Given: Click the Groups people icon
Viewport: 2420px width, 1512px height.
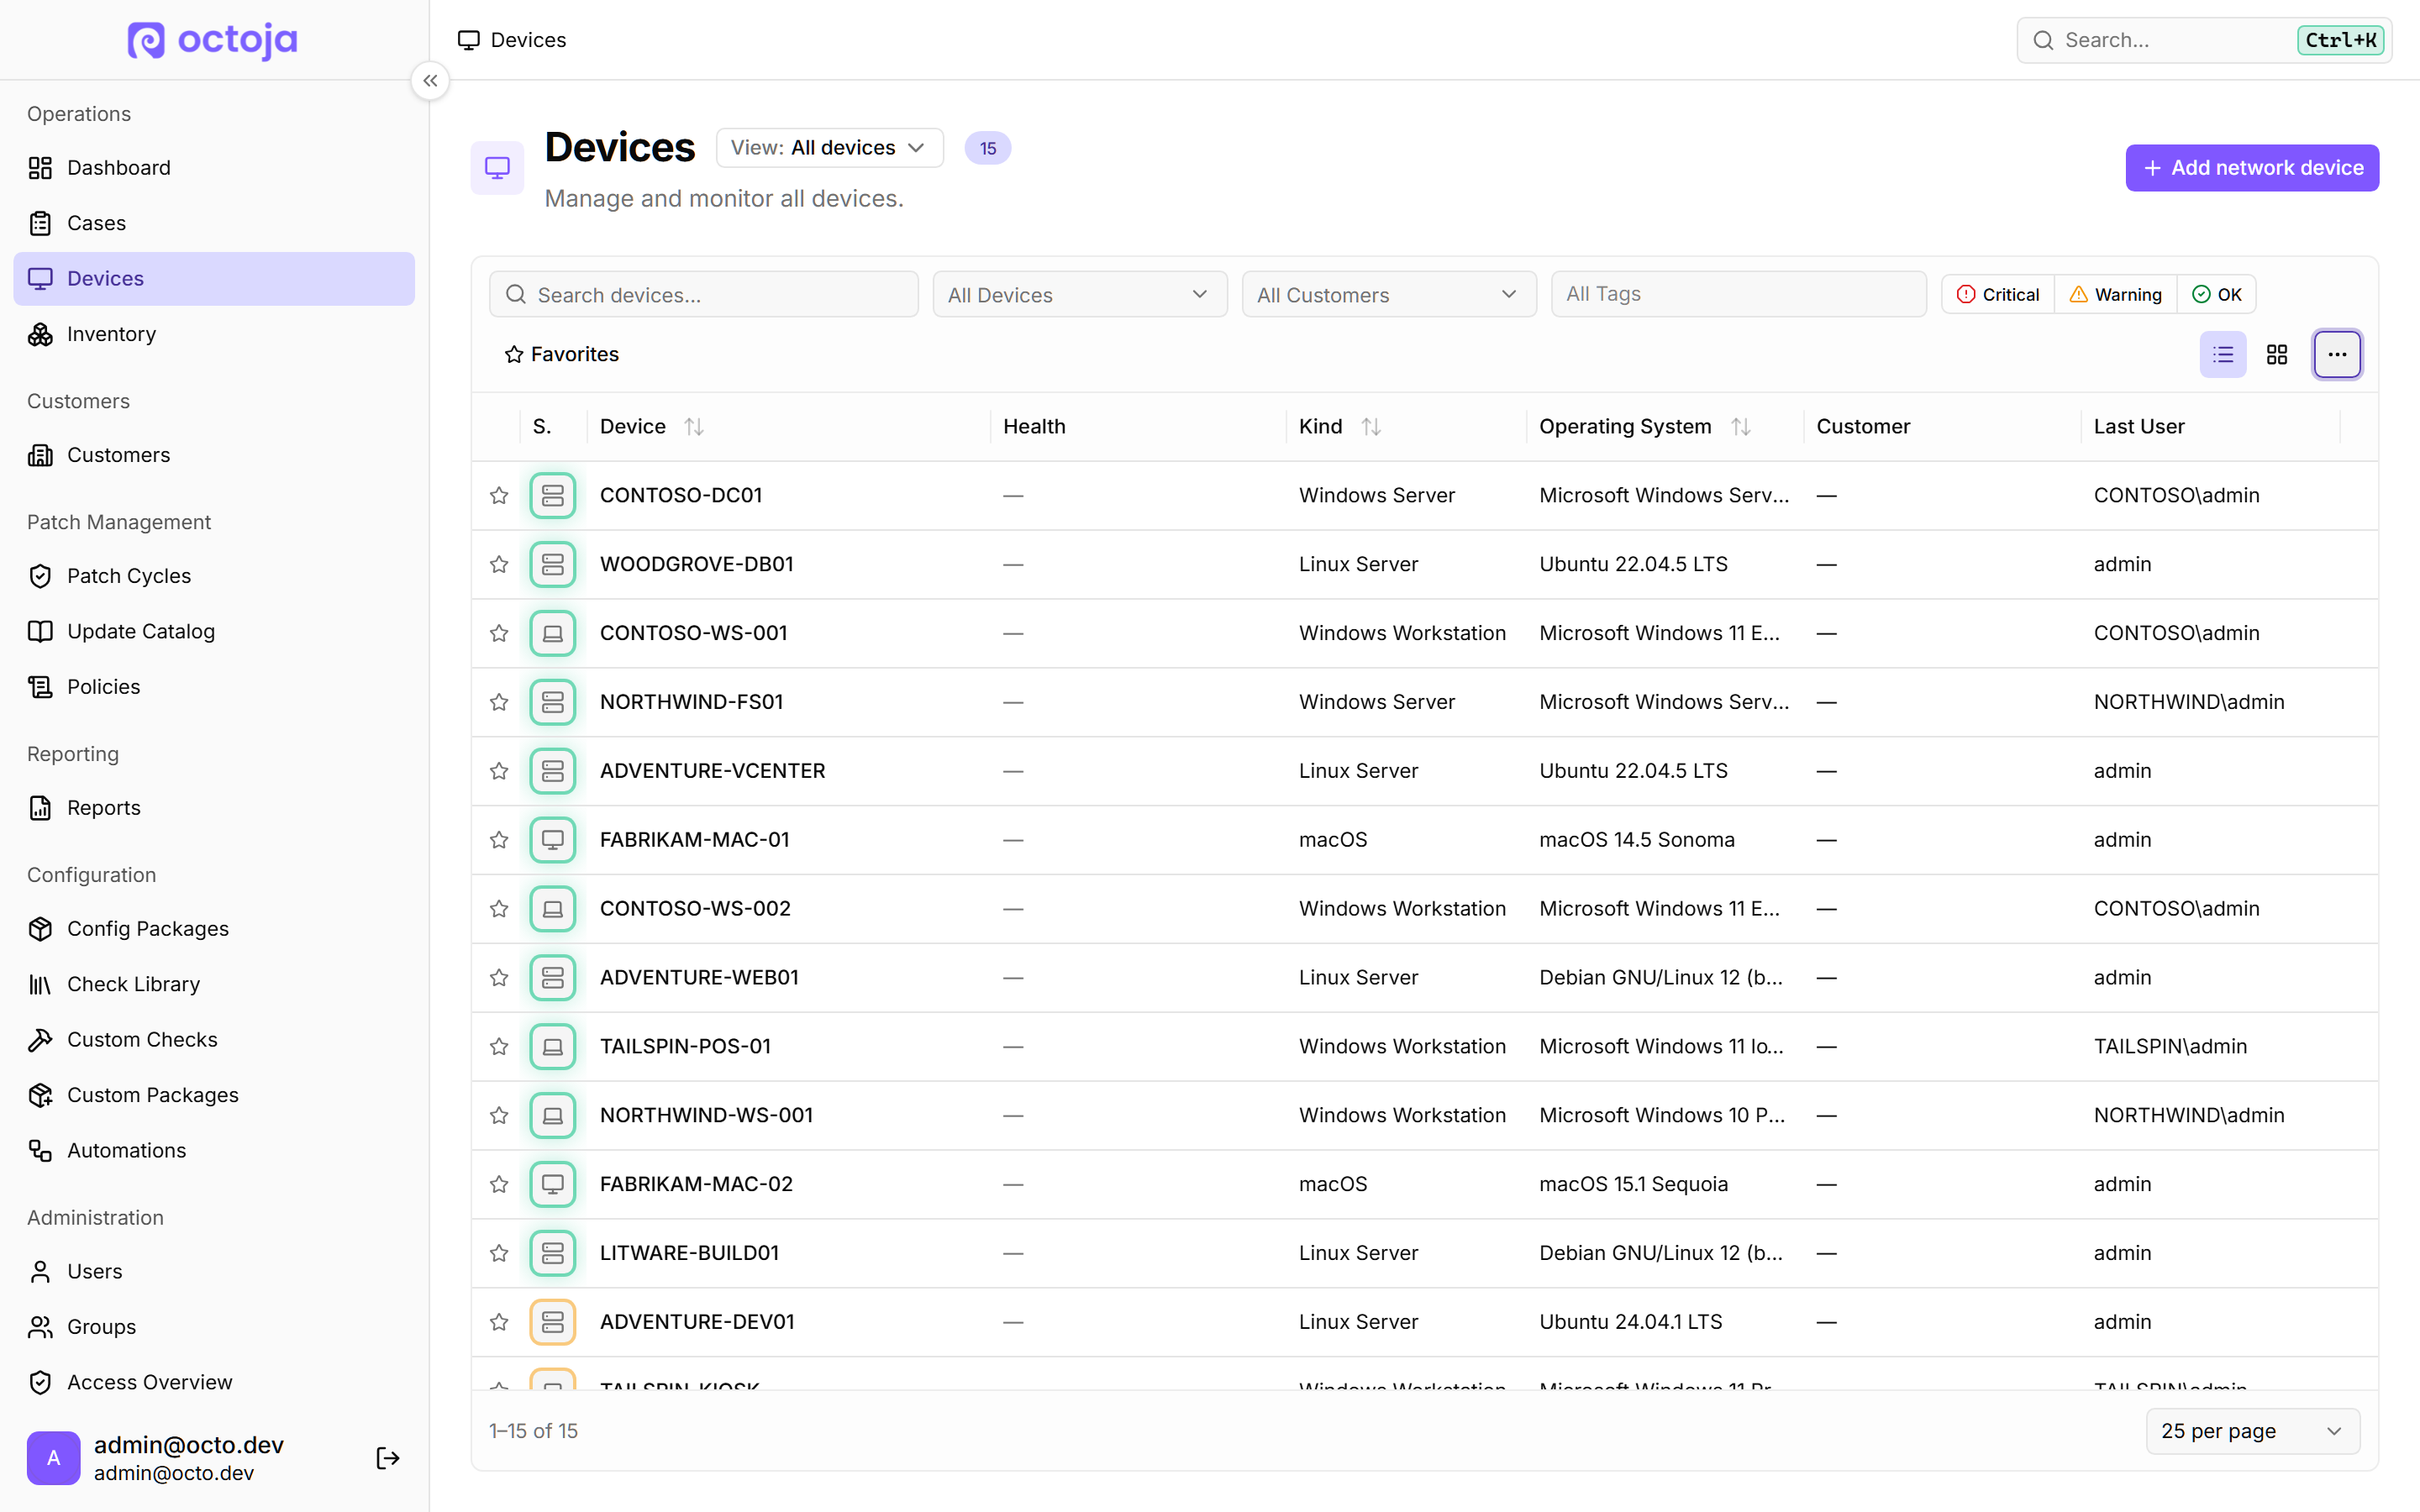Looking at the screenshot, I should pos(40,1327).
